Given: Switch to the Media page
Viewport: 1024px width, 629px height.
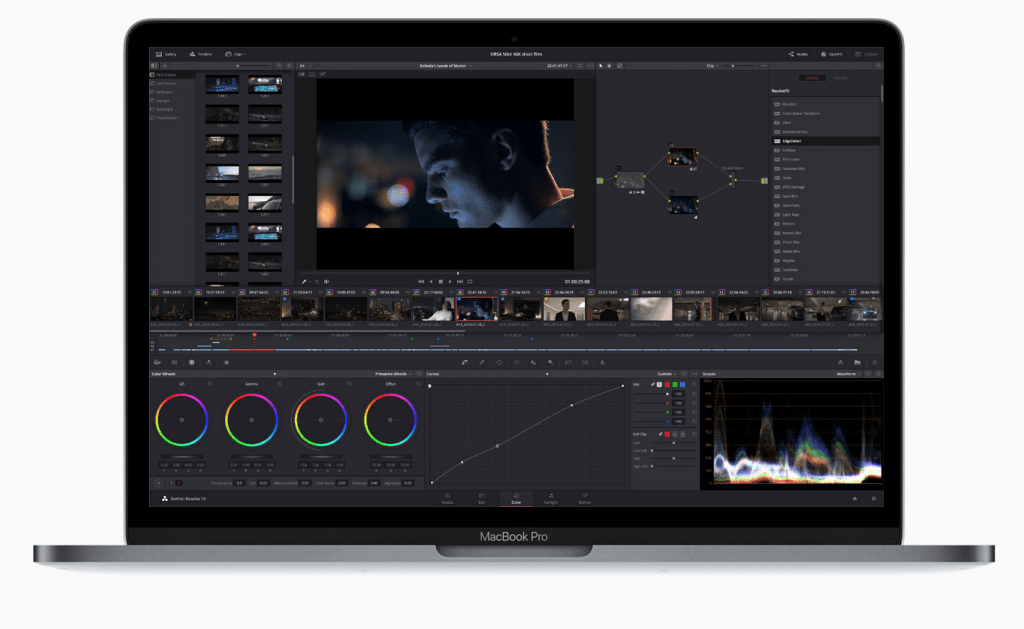Looking at the screenshot, I should (447, 498).
